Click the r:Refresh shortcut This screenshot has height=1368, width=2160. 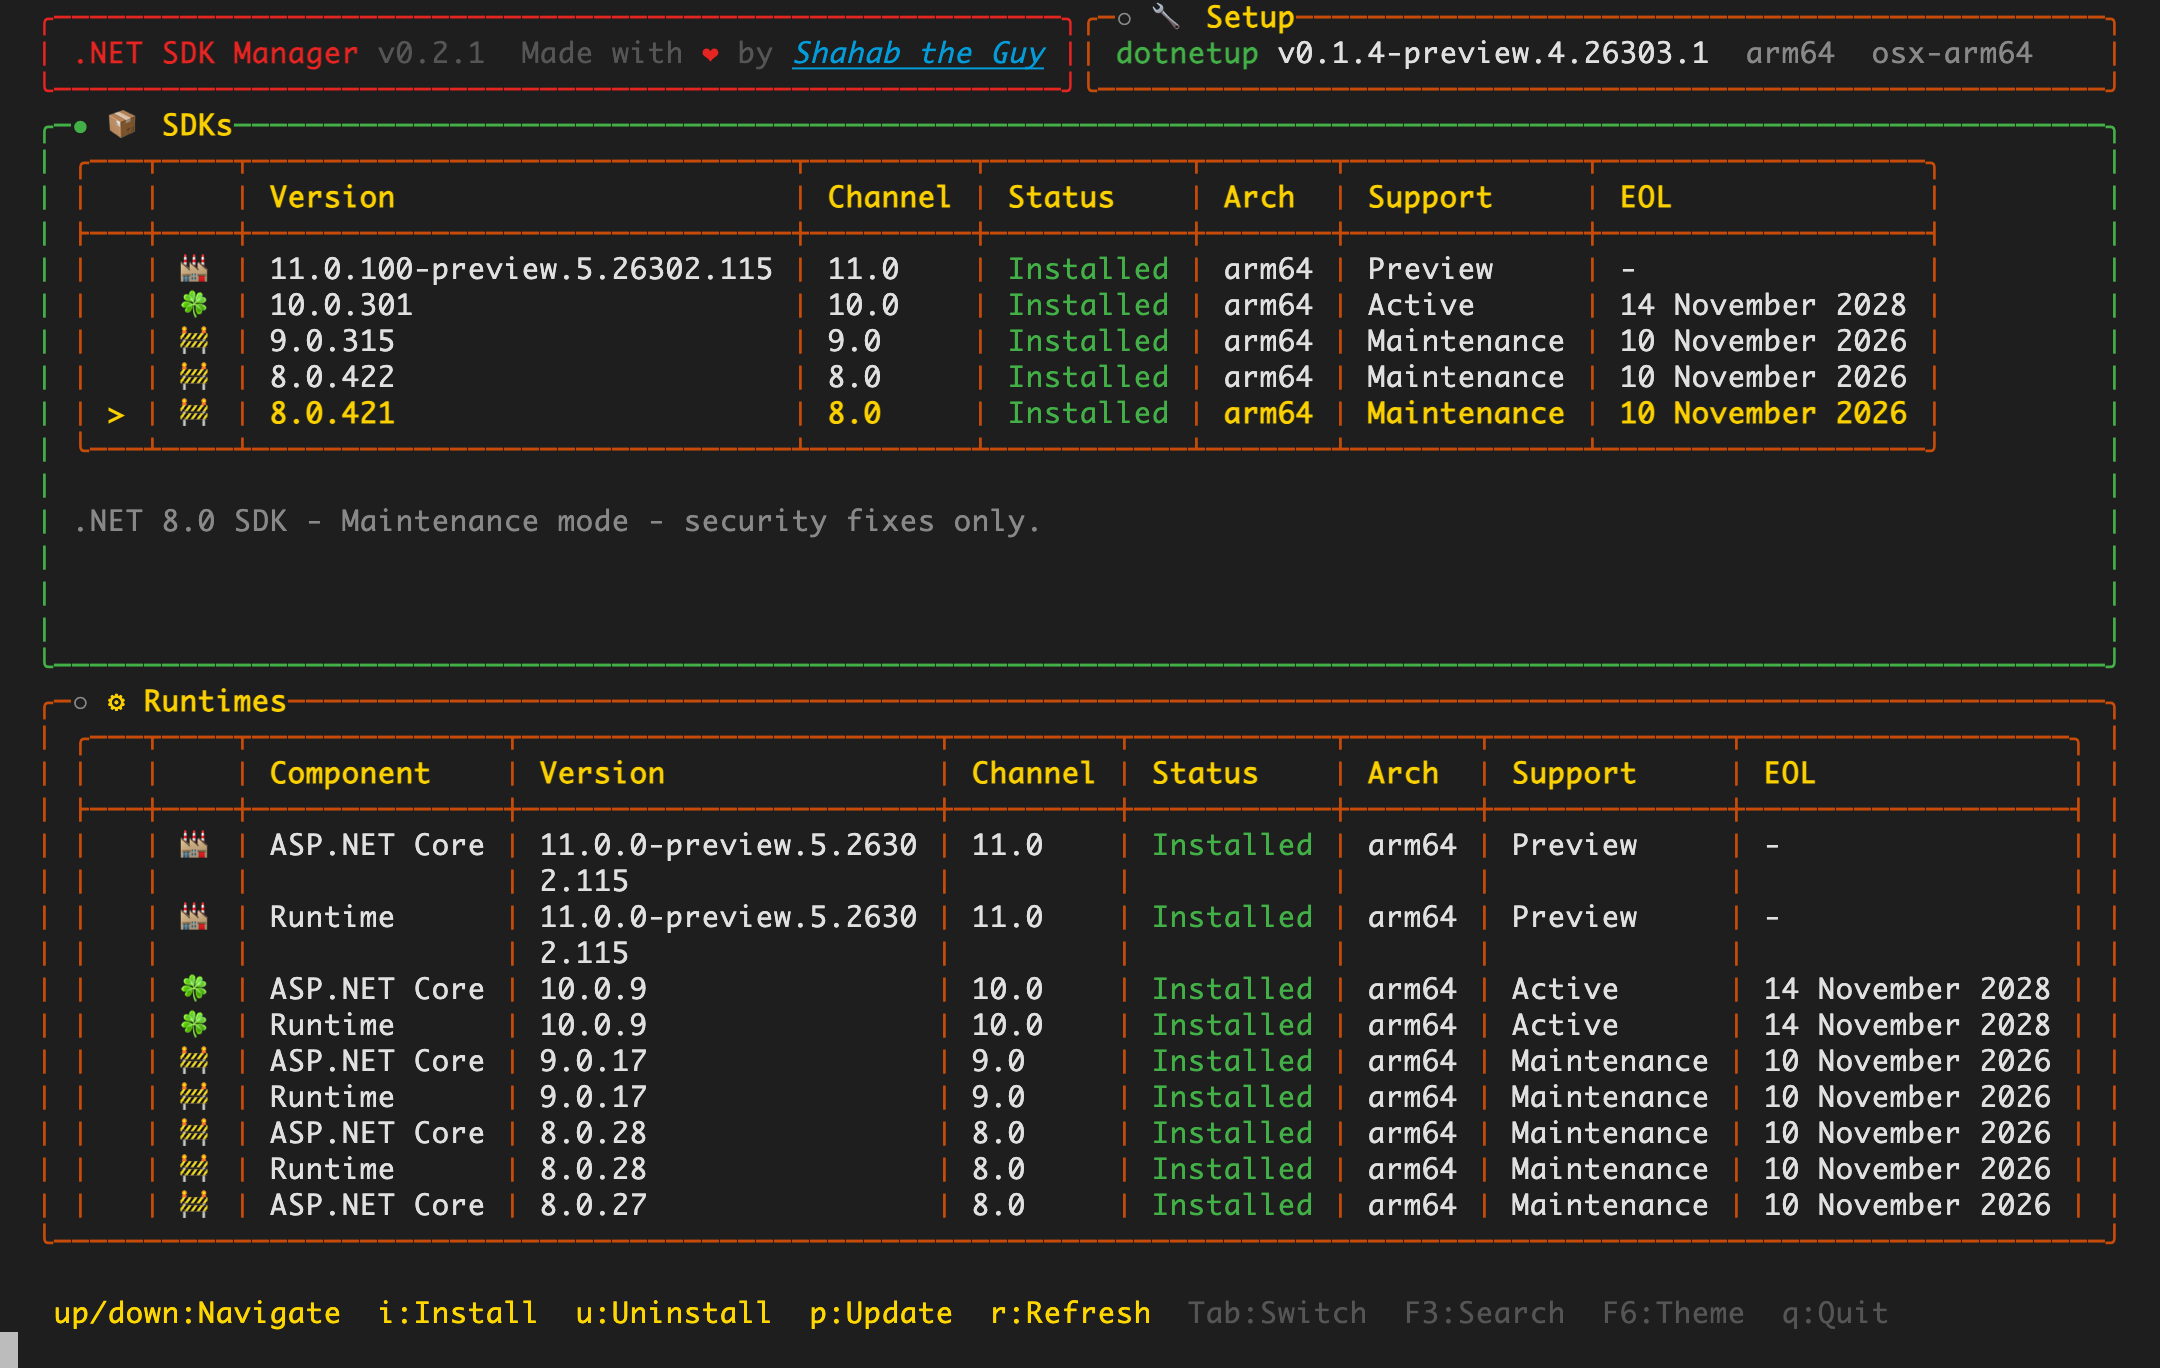coord(1070,1313)
